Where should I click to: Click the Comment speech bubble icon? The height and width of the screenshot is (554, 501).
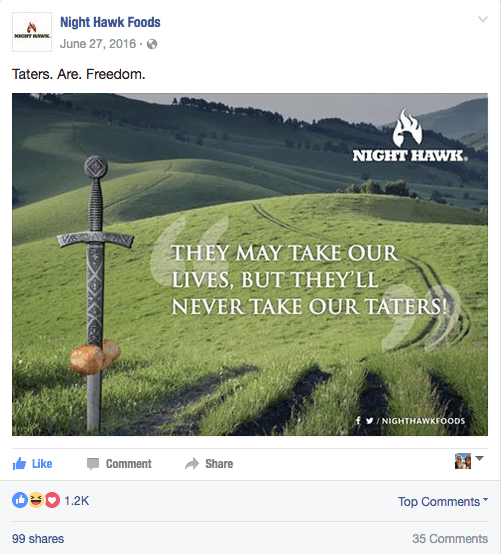point(93,464)
